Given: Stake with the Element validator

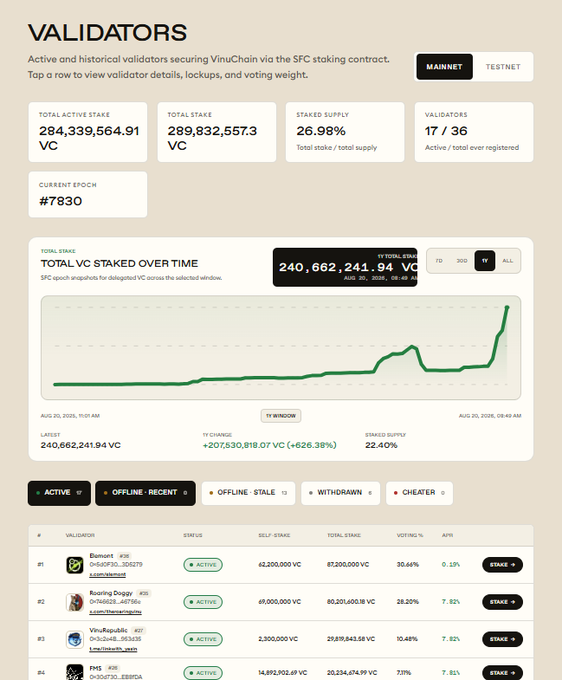Looking at the screenshot, I should (502, 565).
